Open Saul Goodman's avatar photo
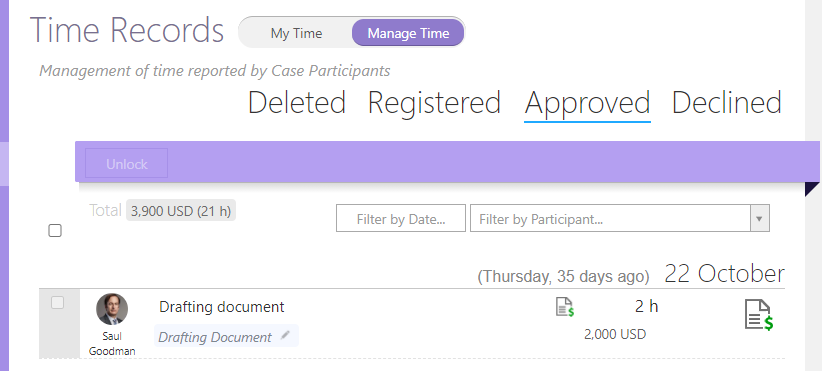 tap(112, 309)
